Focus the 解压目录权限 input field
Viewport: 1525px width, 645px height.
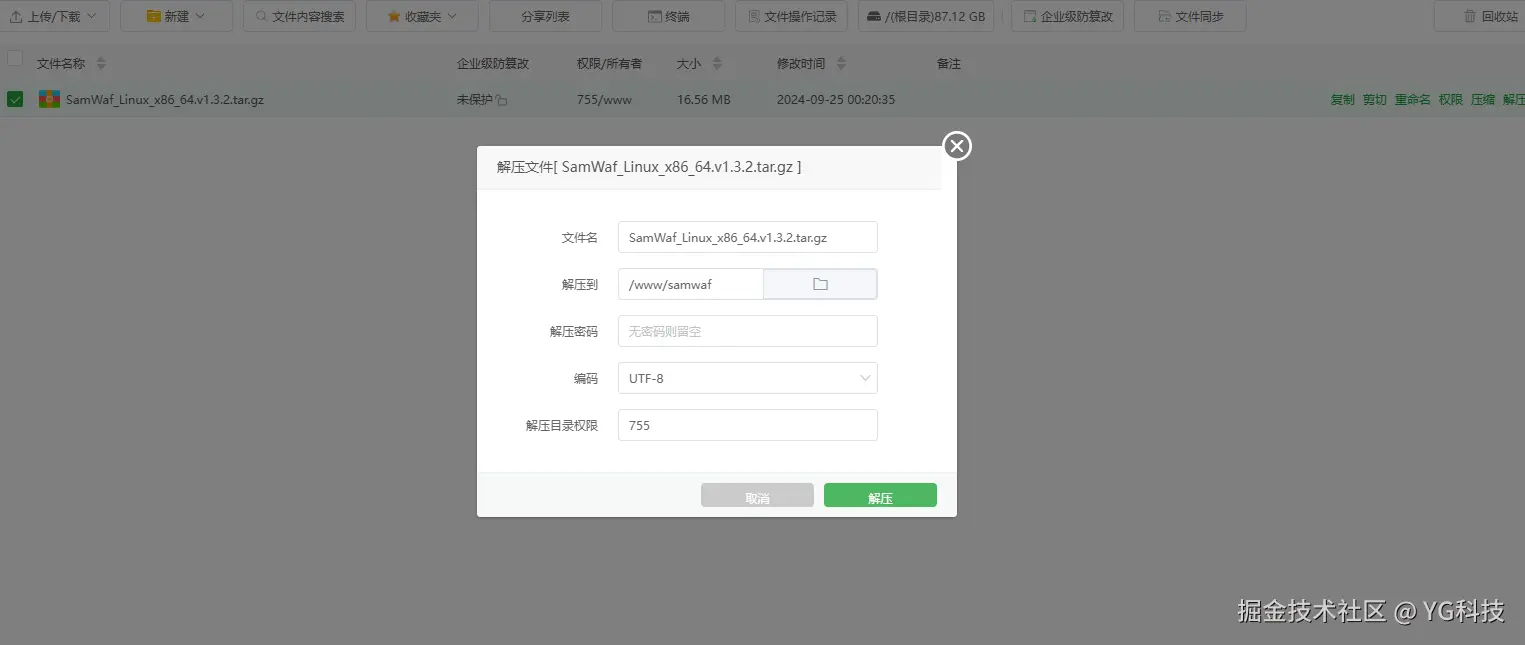(x=747, y=425)
